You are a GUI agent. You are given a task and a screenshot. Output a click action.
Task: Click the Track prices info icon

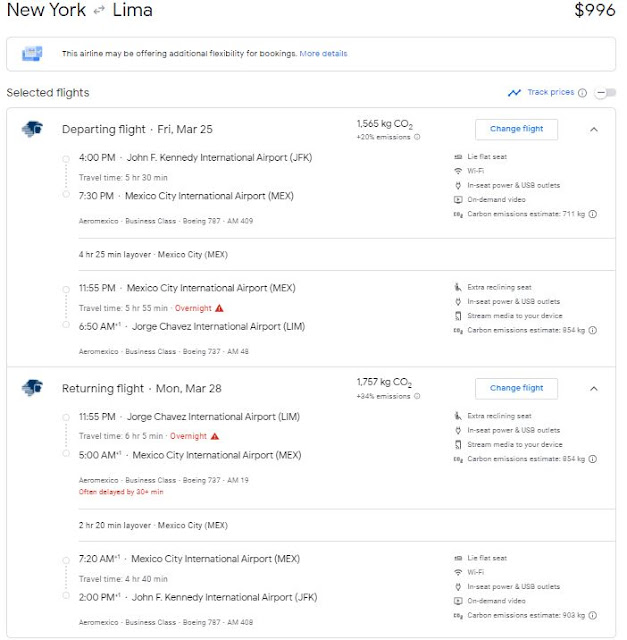[583, 93]
